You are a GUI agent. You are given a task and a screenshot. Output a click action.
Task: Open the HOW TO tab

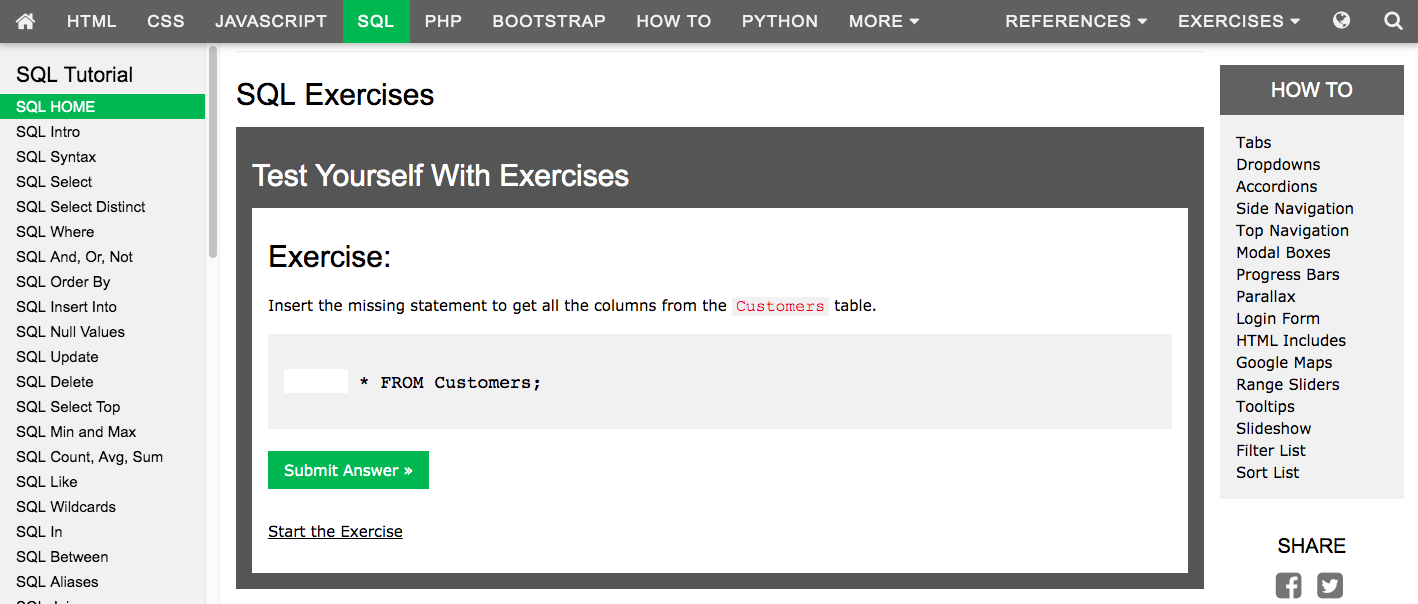(x=674, y=21)
